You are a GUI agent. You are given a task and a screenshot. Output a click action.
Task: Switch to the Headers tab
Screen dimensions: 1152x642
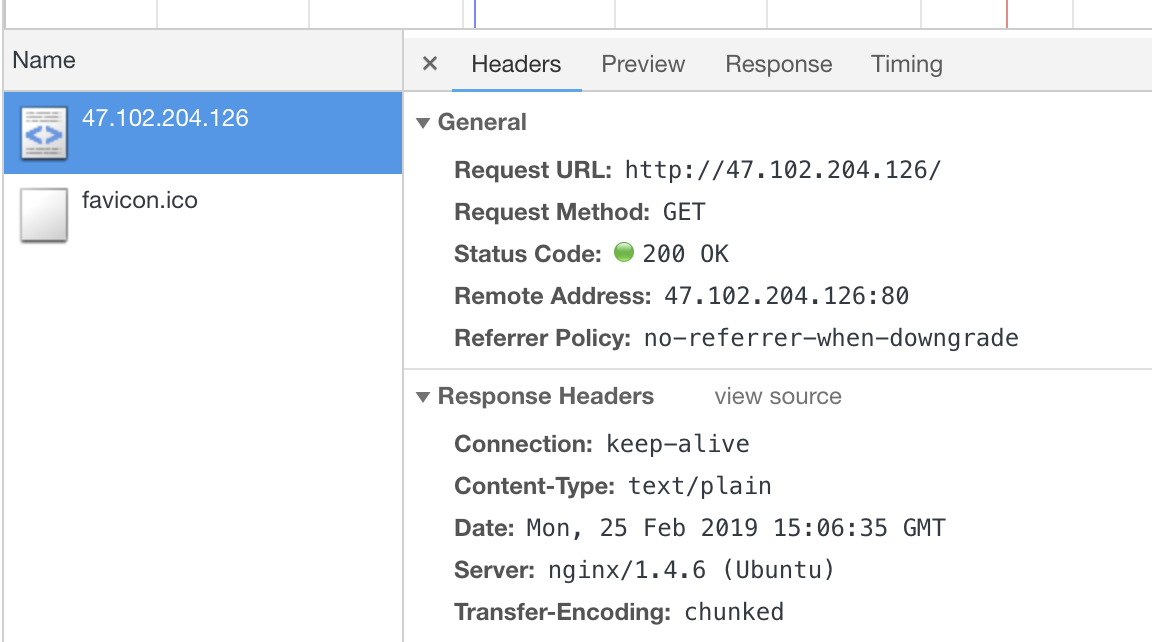(516, 64)
